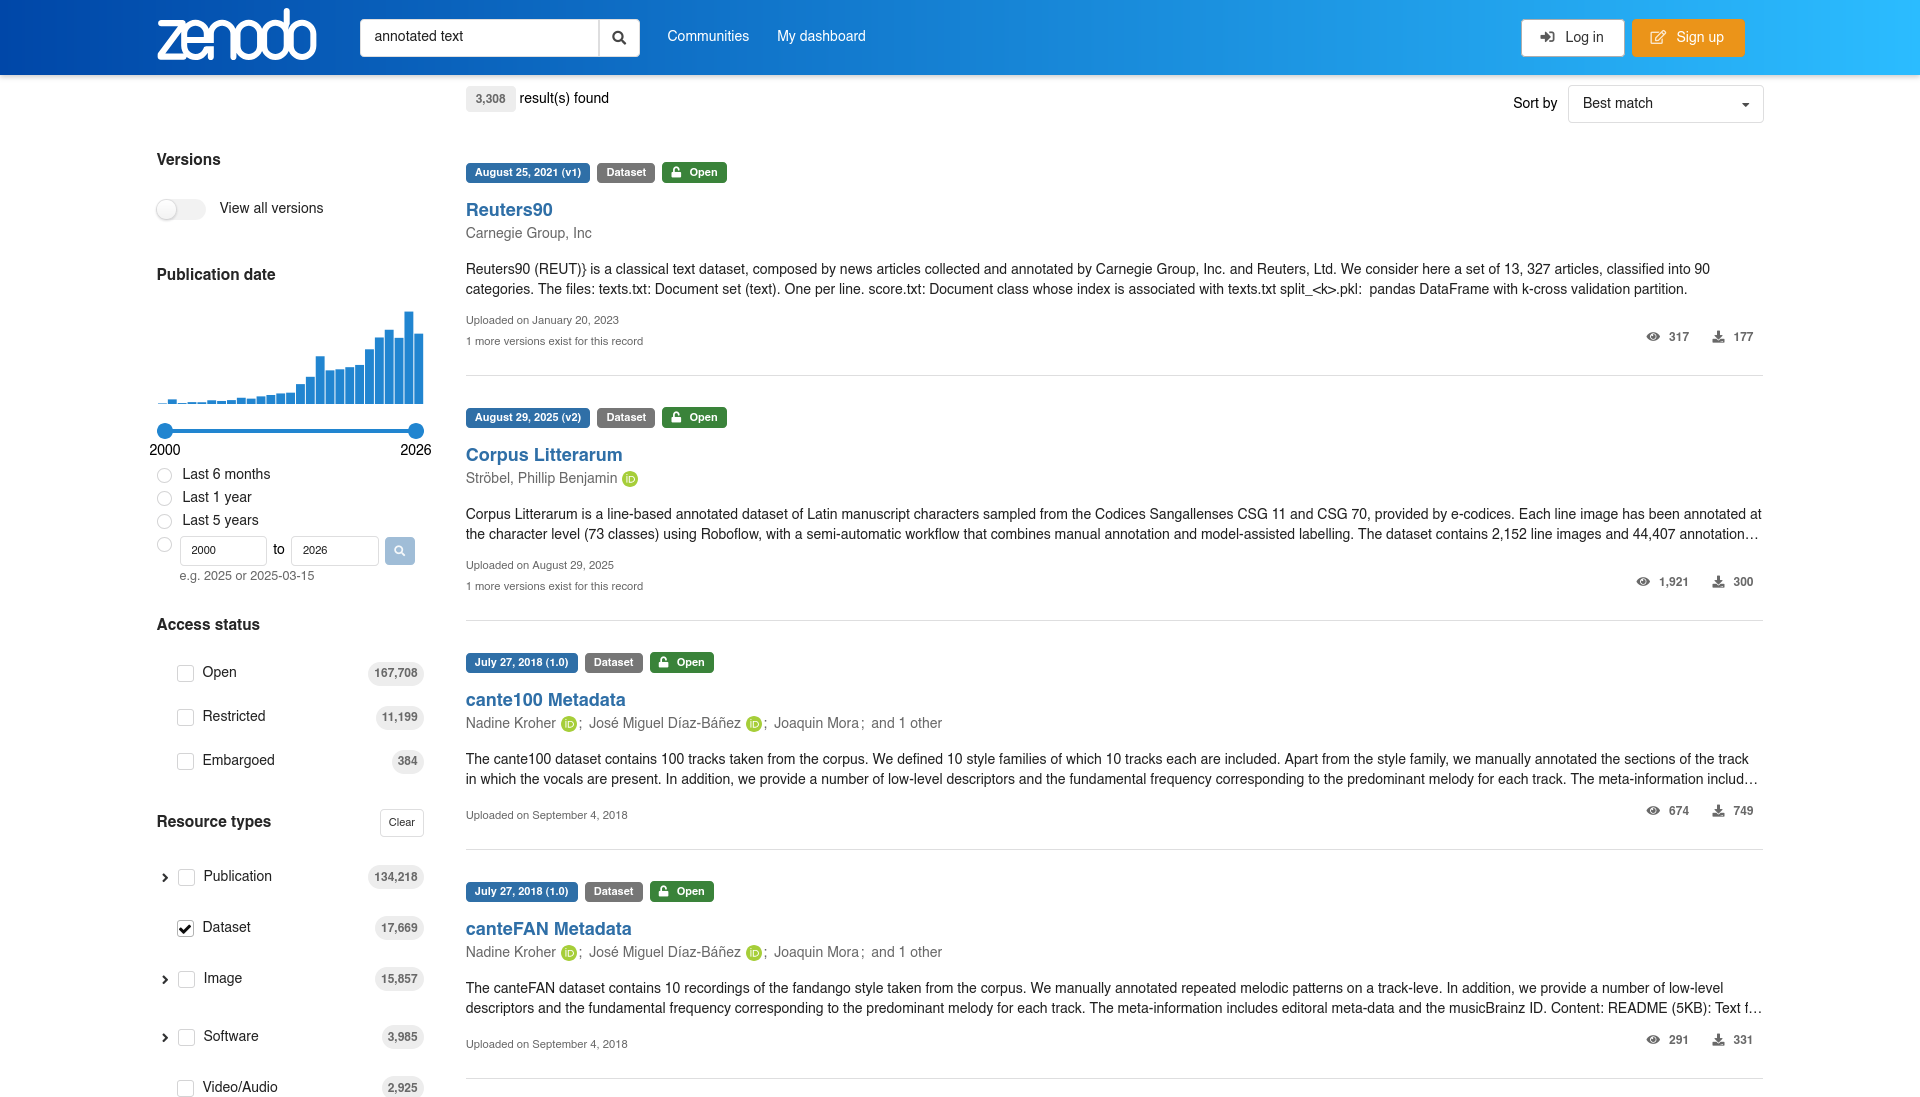This screenshot has height=1097, width=1920.
Task: Select the Last 1 year radio option
Action: pos(164,498)
